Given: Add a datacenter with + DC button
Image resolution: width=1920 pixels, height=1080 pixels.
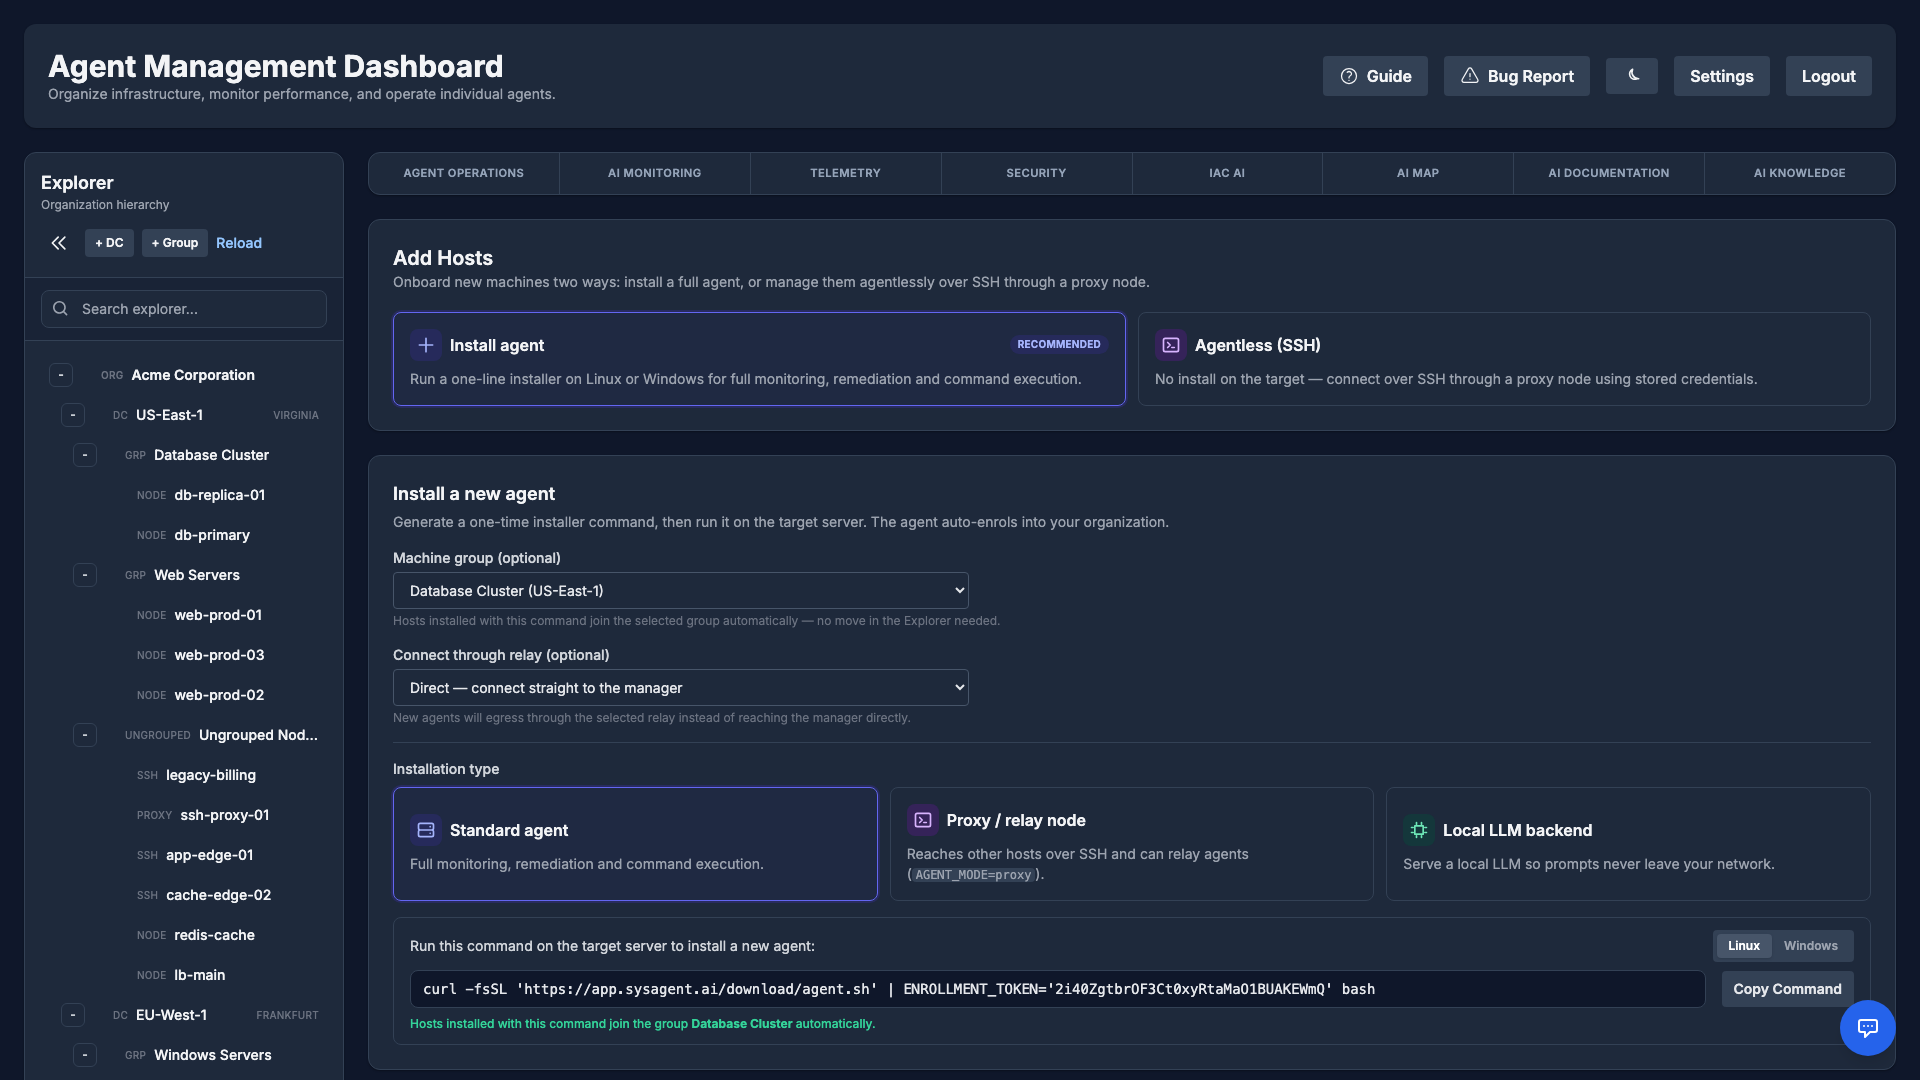Looking at the screenshot, I should (x=109, y=243).
